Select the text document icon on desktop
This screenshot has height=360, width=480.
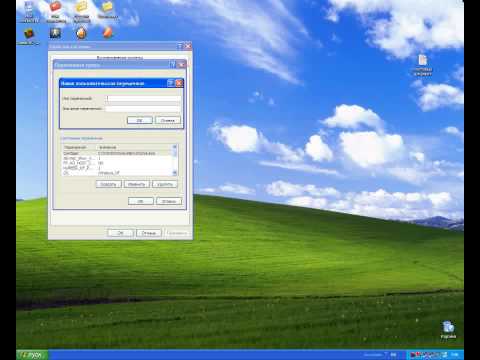pos(423,65)
